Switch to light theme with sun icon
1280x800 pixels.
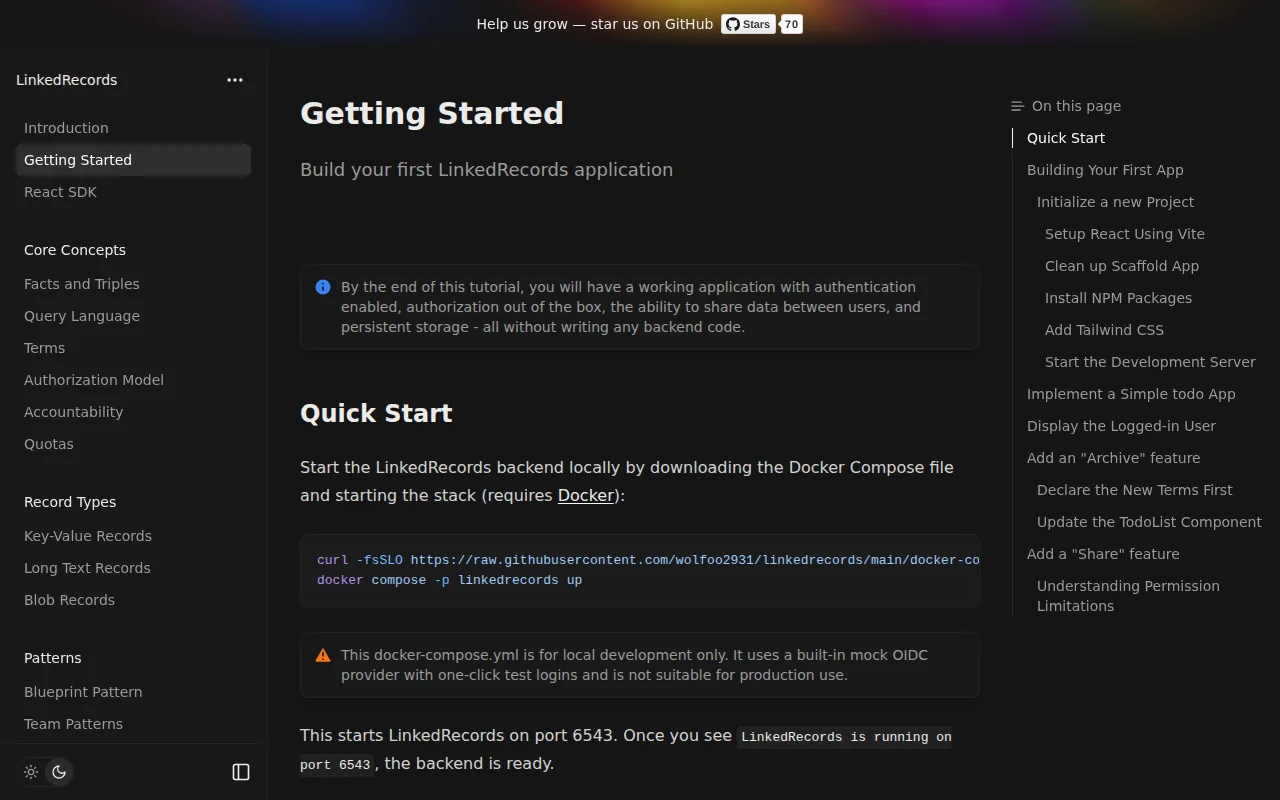[31, 772]
